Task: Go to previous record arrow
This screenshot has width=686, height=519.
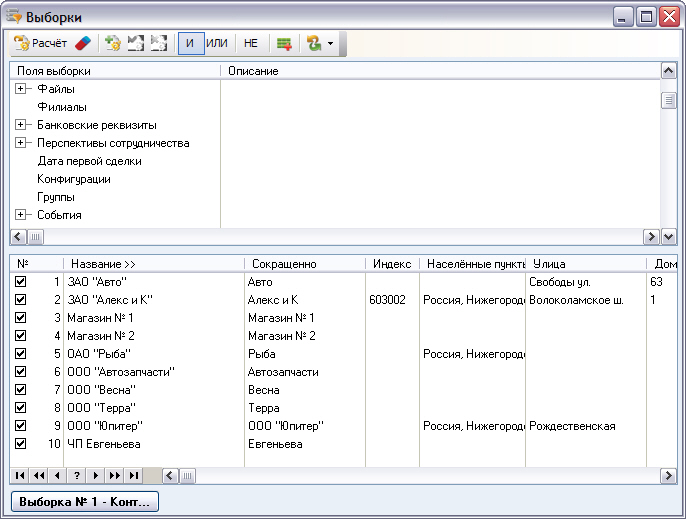Action: point(58,475)
